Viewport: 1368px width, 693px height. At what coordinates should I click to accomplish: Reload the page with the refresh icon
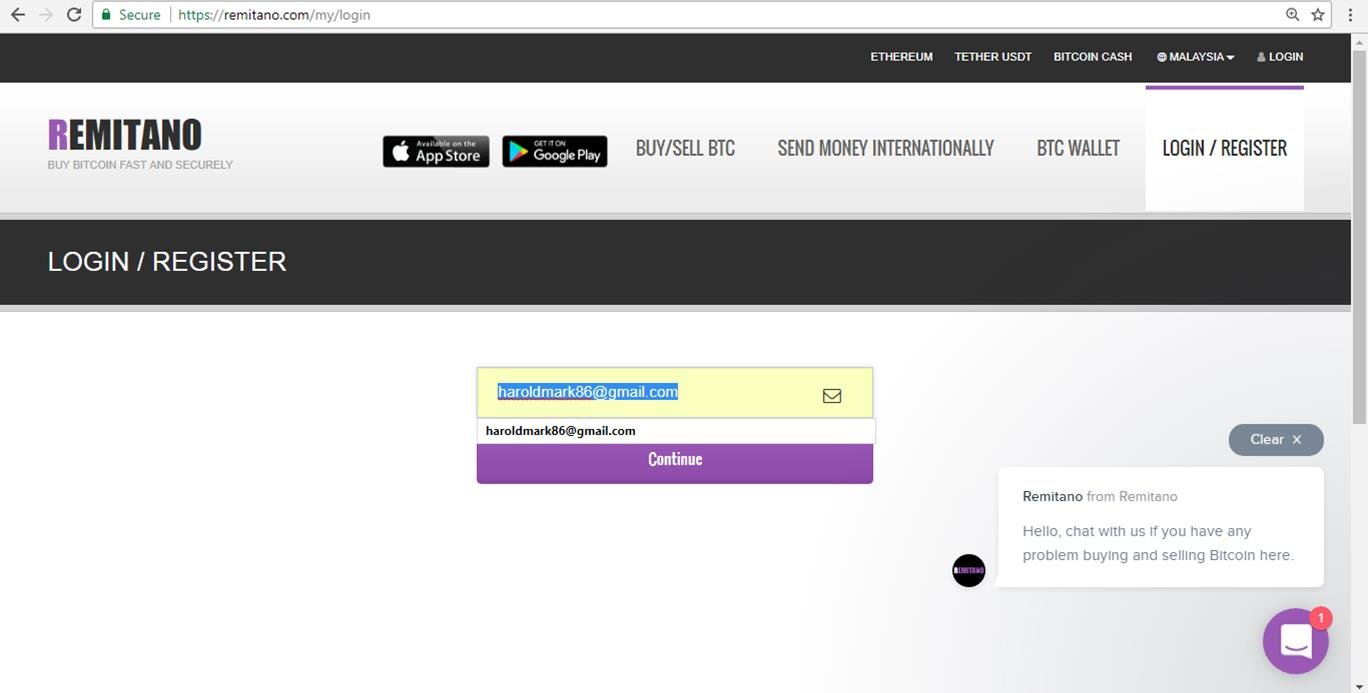click(x=73, y=15)
